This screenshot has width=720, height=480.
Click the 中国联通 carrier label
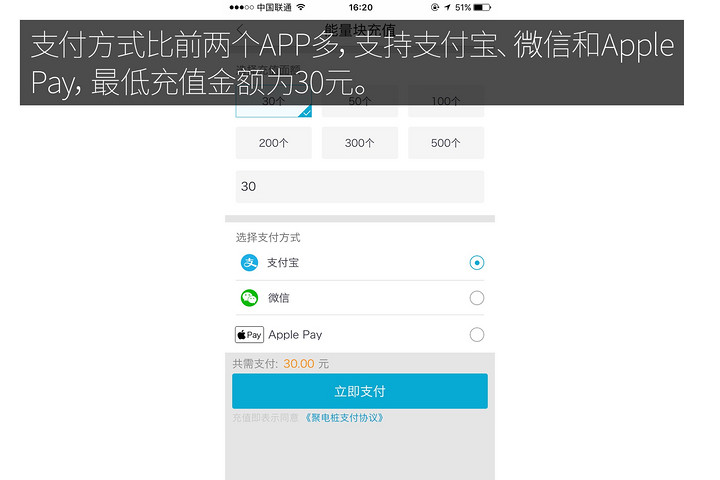[x=274, y=7]
